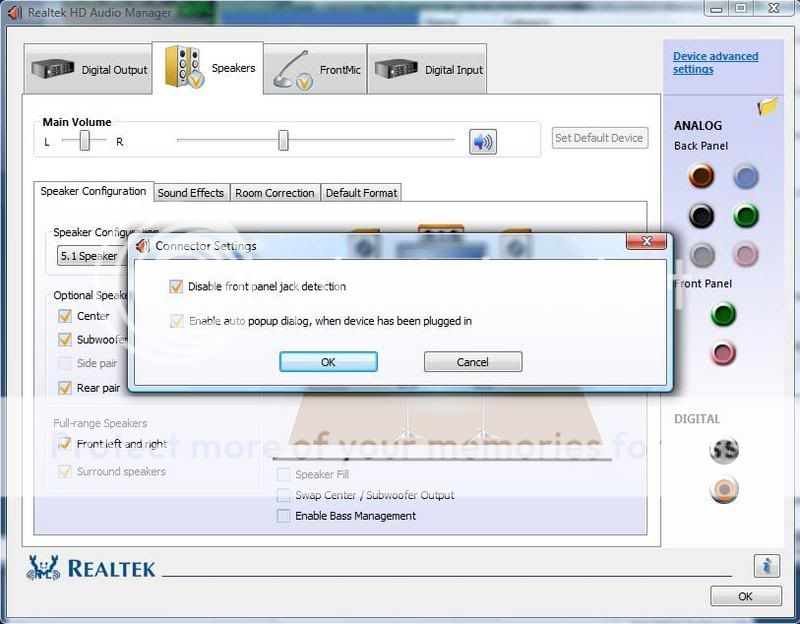Screen dimensions: 800x624
Task: Minimize the Realtek HD Audio Manager window
Action: (716, 9)
